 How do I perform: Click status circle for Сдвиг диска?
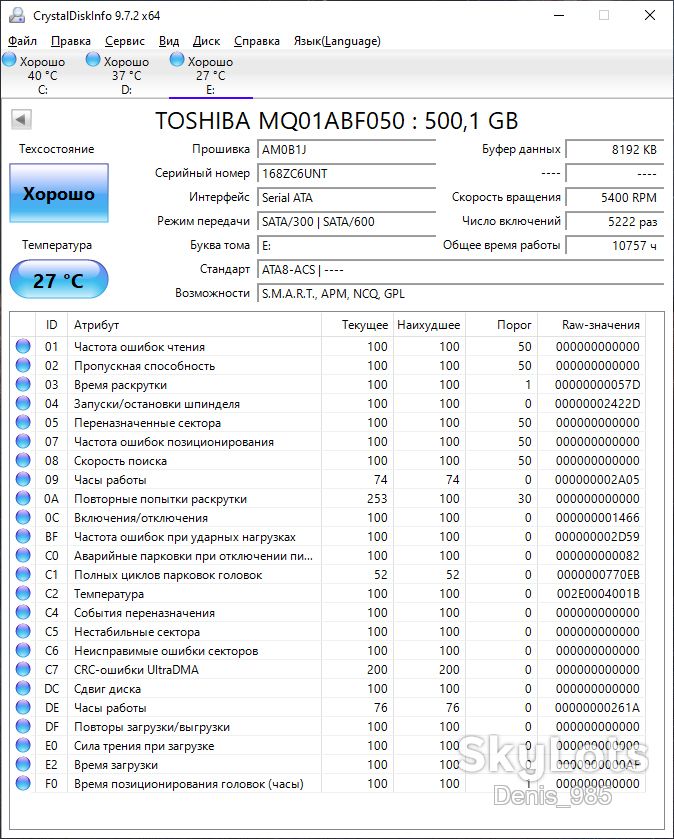23,688
